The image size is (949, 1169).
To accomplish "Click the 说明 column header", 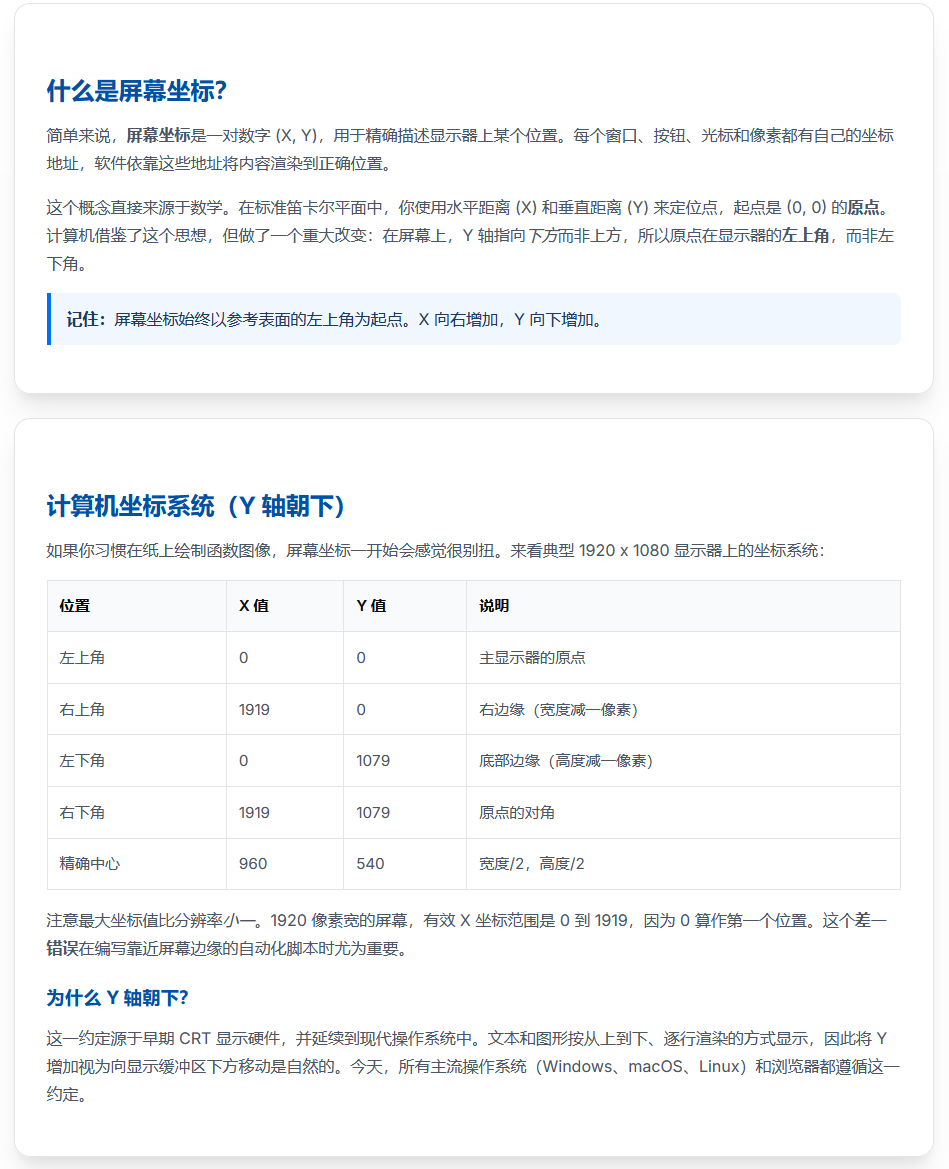I will pyautogui.click(x=683, y=606).
